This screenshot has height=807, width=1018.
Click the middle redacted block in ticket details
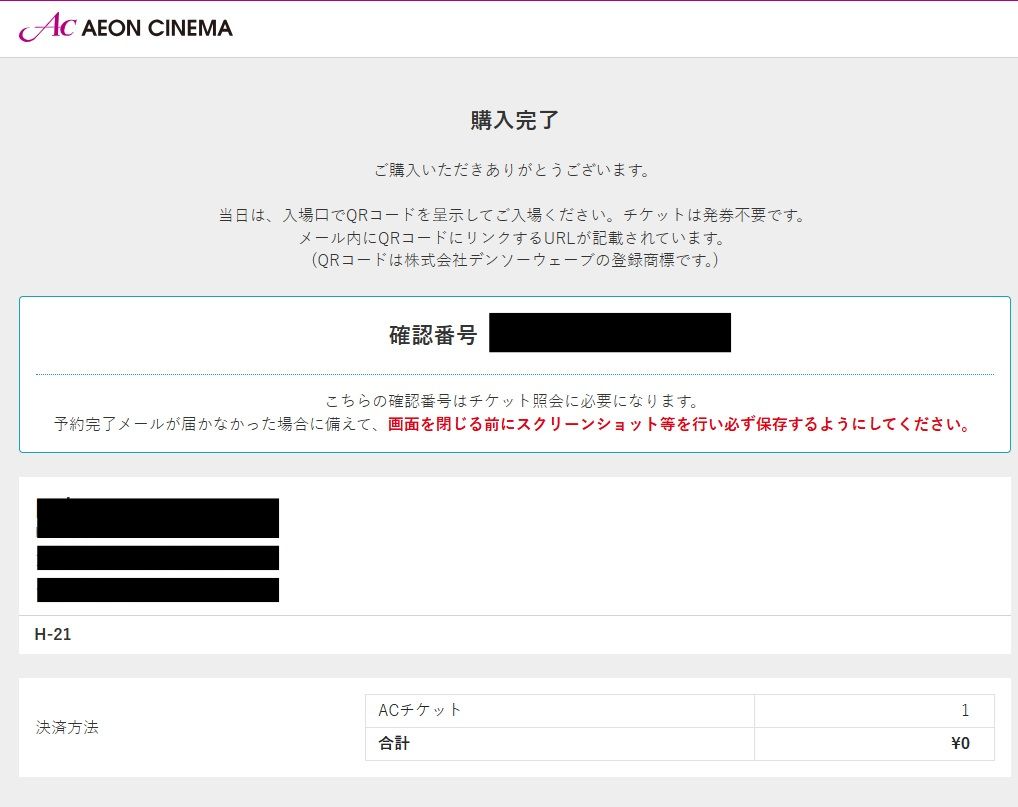pos(158,558)
